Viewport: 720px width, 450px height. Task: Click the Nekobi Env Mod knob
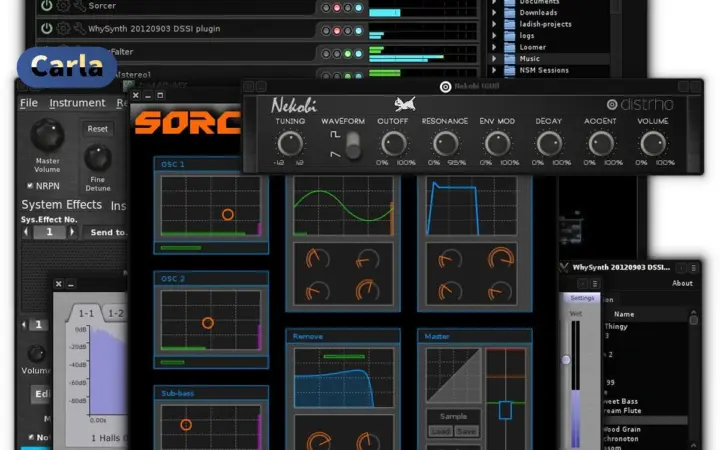click(x=497, y=144)
